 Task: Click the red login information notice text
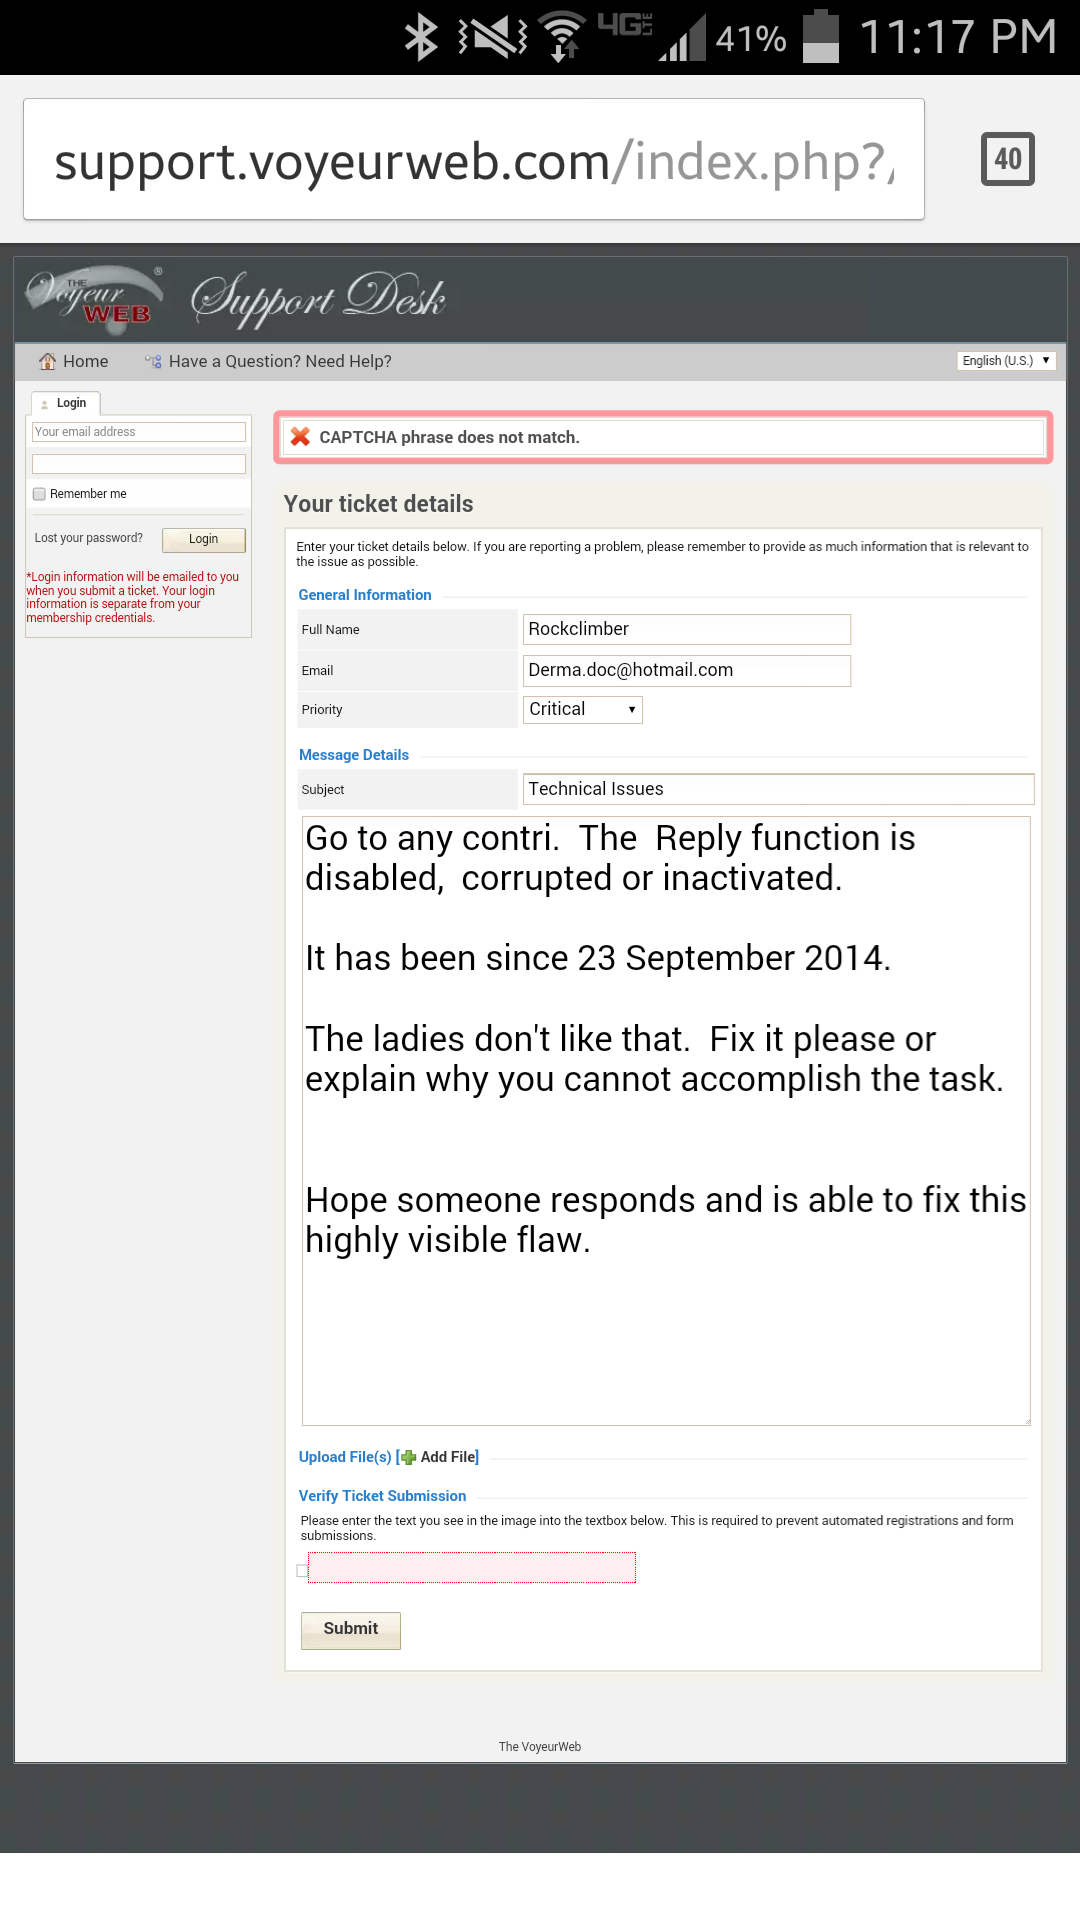coord(133,597)
